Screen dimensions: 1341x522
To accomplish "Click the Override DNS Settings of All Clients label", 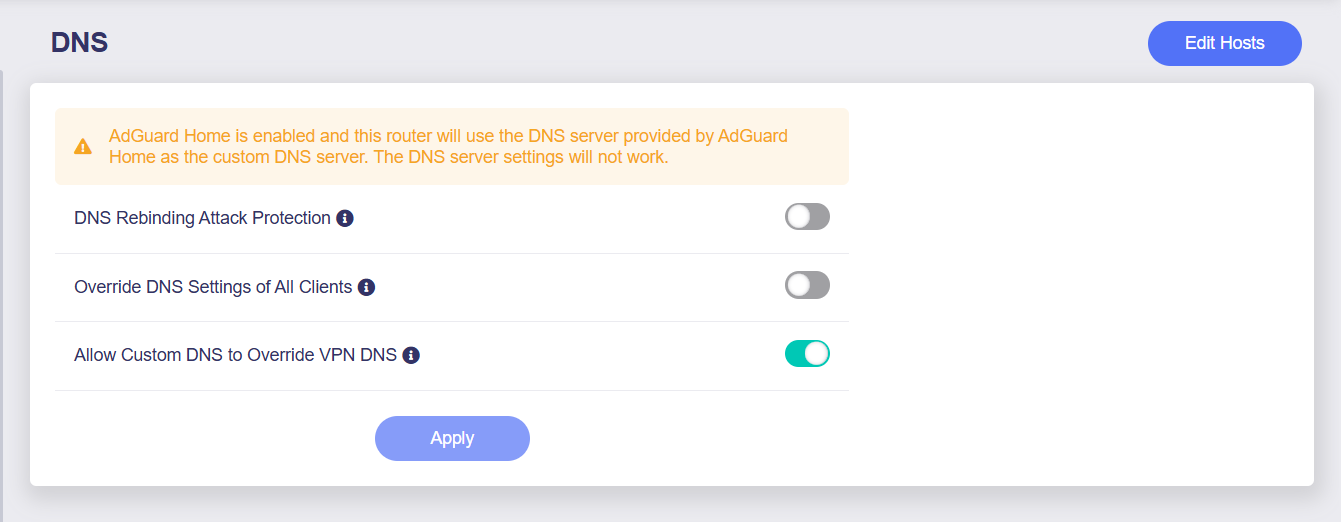I will pyautogui.click(x=213, y=287).
